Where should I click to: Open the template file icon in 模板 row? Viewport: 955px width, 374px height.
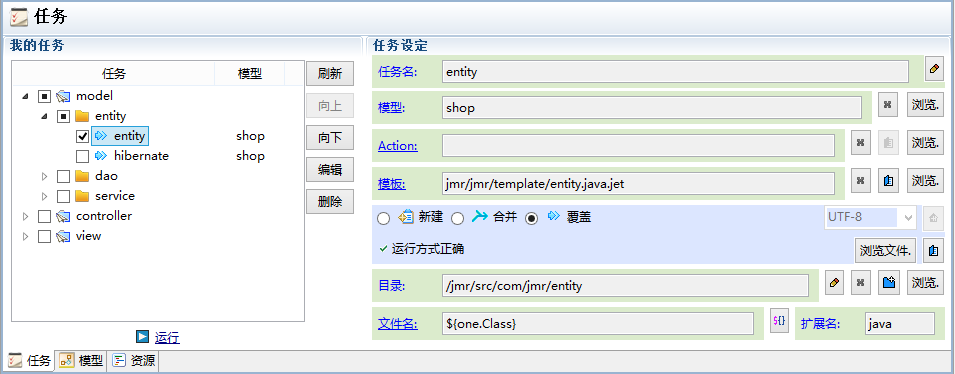coord(888,180)
